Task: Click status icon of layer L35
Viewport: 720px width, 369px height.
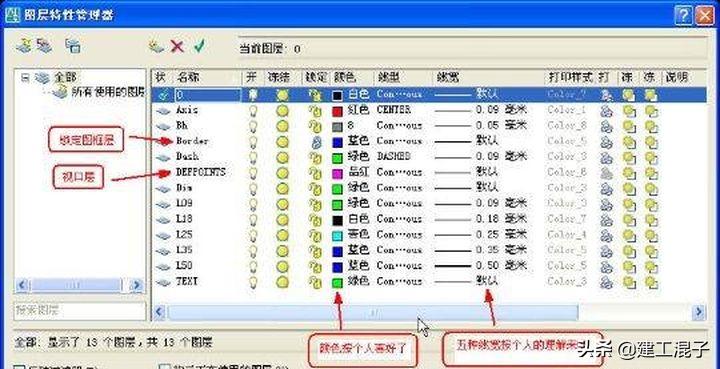Action: (x=163, y=251)
